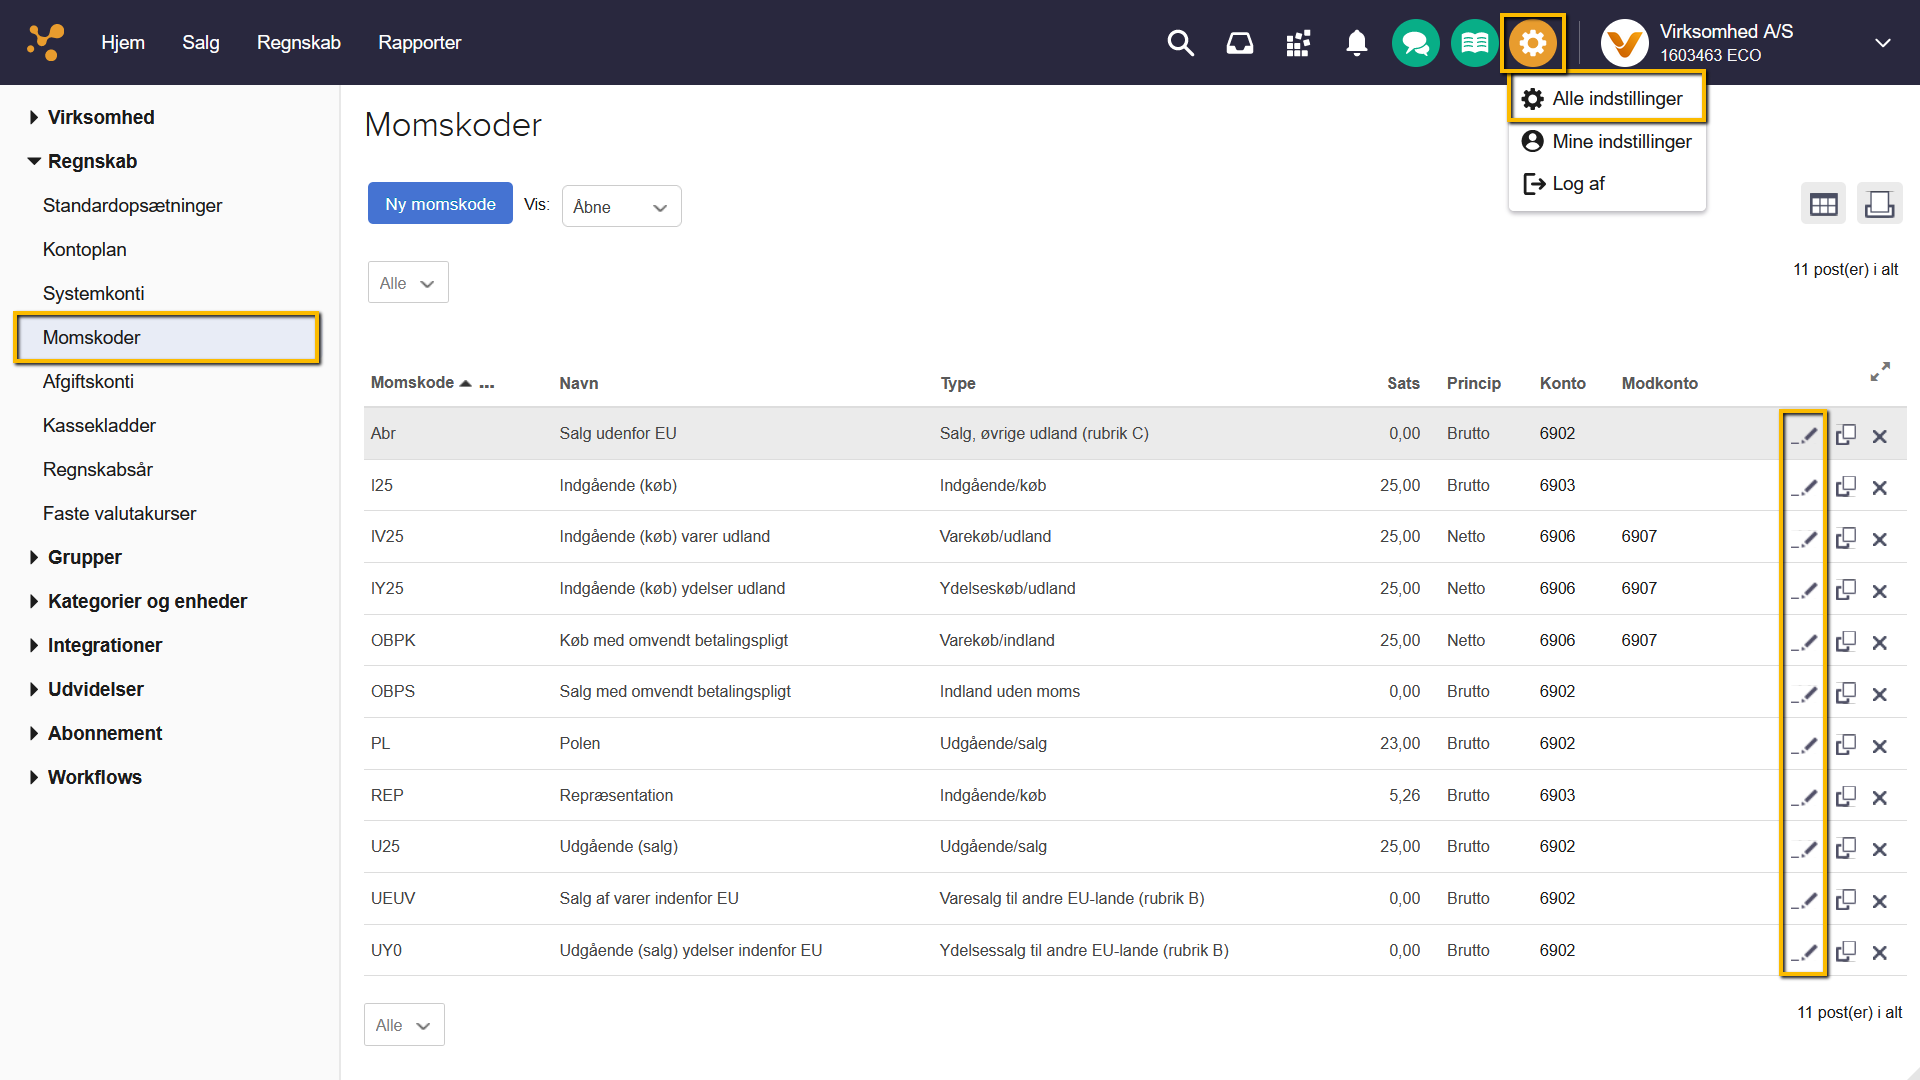Open the top Alle filter dropdown
Viewport: 1920px width, 1080px height.
coord(407,283)
